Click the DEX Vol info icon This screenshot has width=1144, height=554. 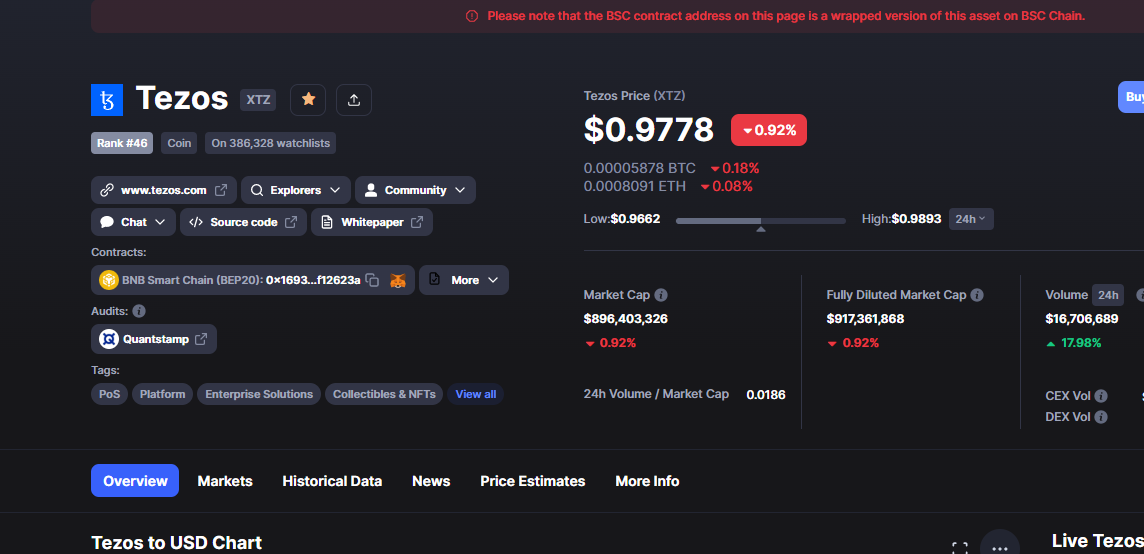click(1101, 417)
